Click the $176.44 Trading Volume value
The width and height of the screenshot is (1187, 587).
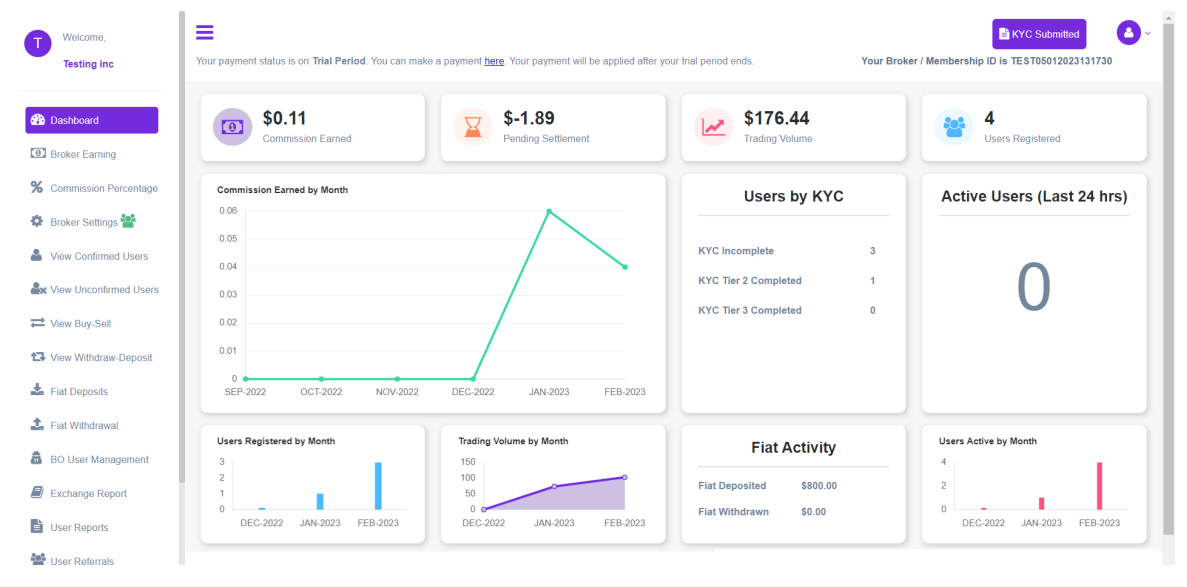pyautogui.click(x=777, y=118)
